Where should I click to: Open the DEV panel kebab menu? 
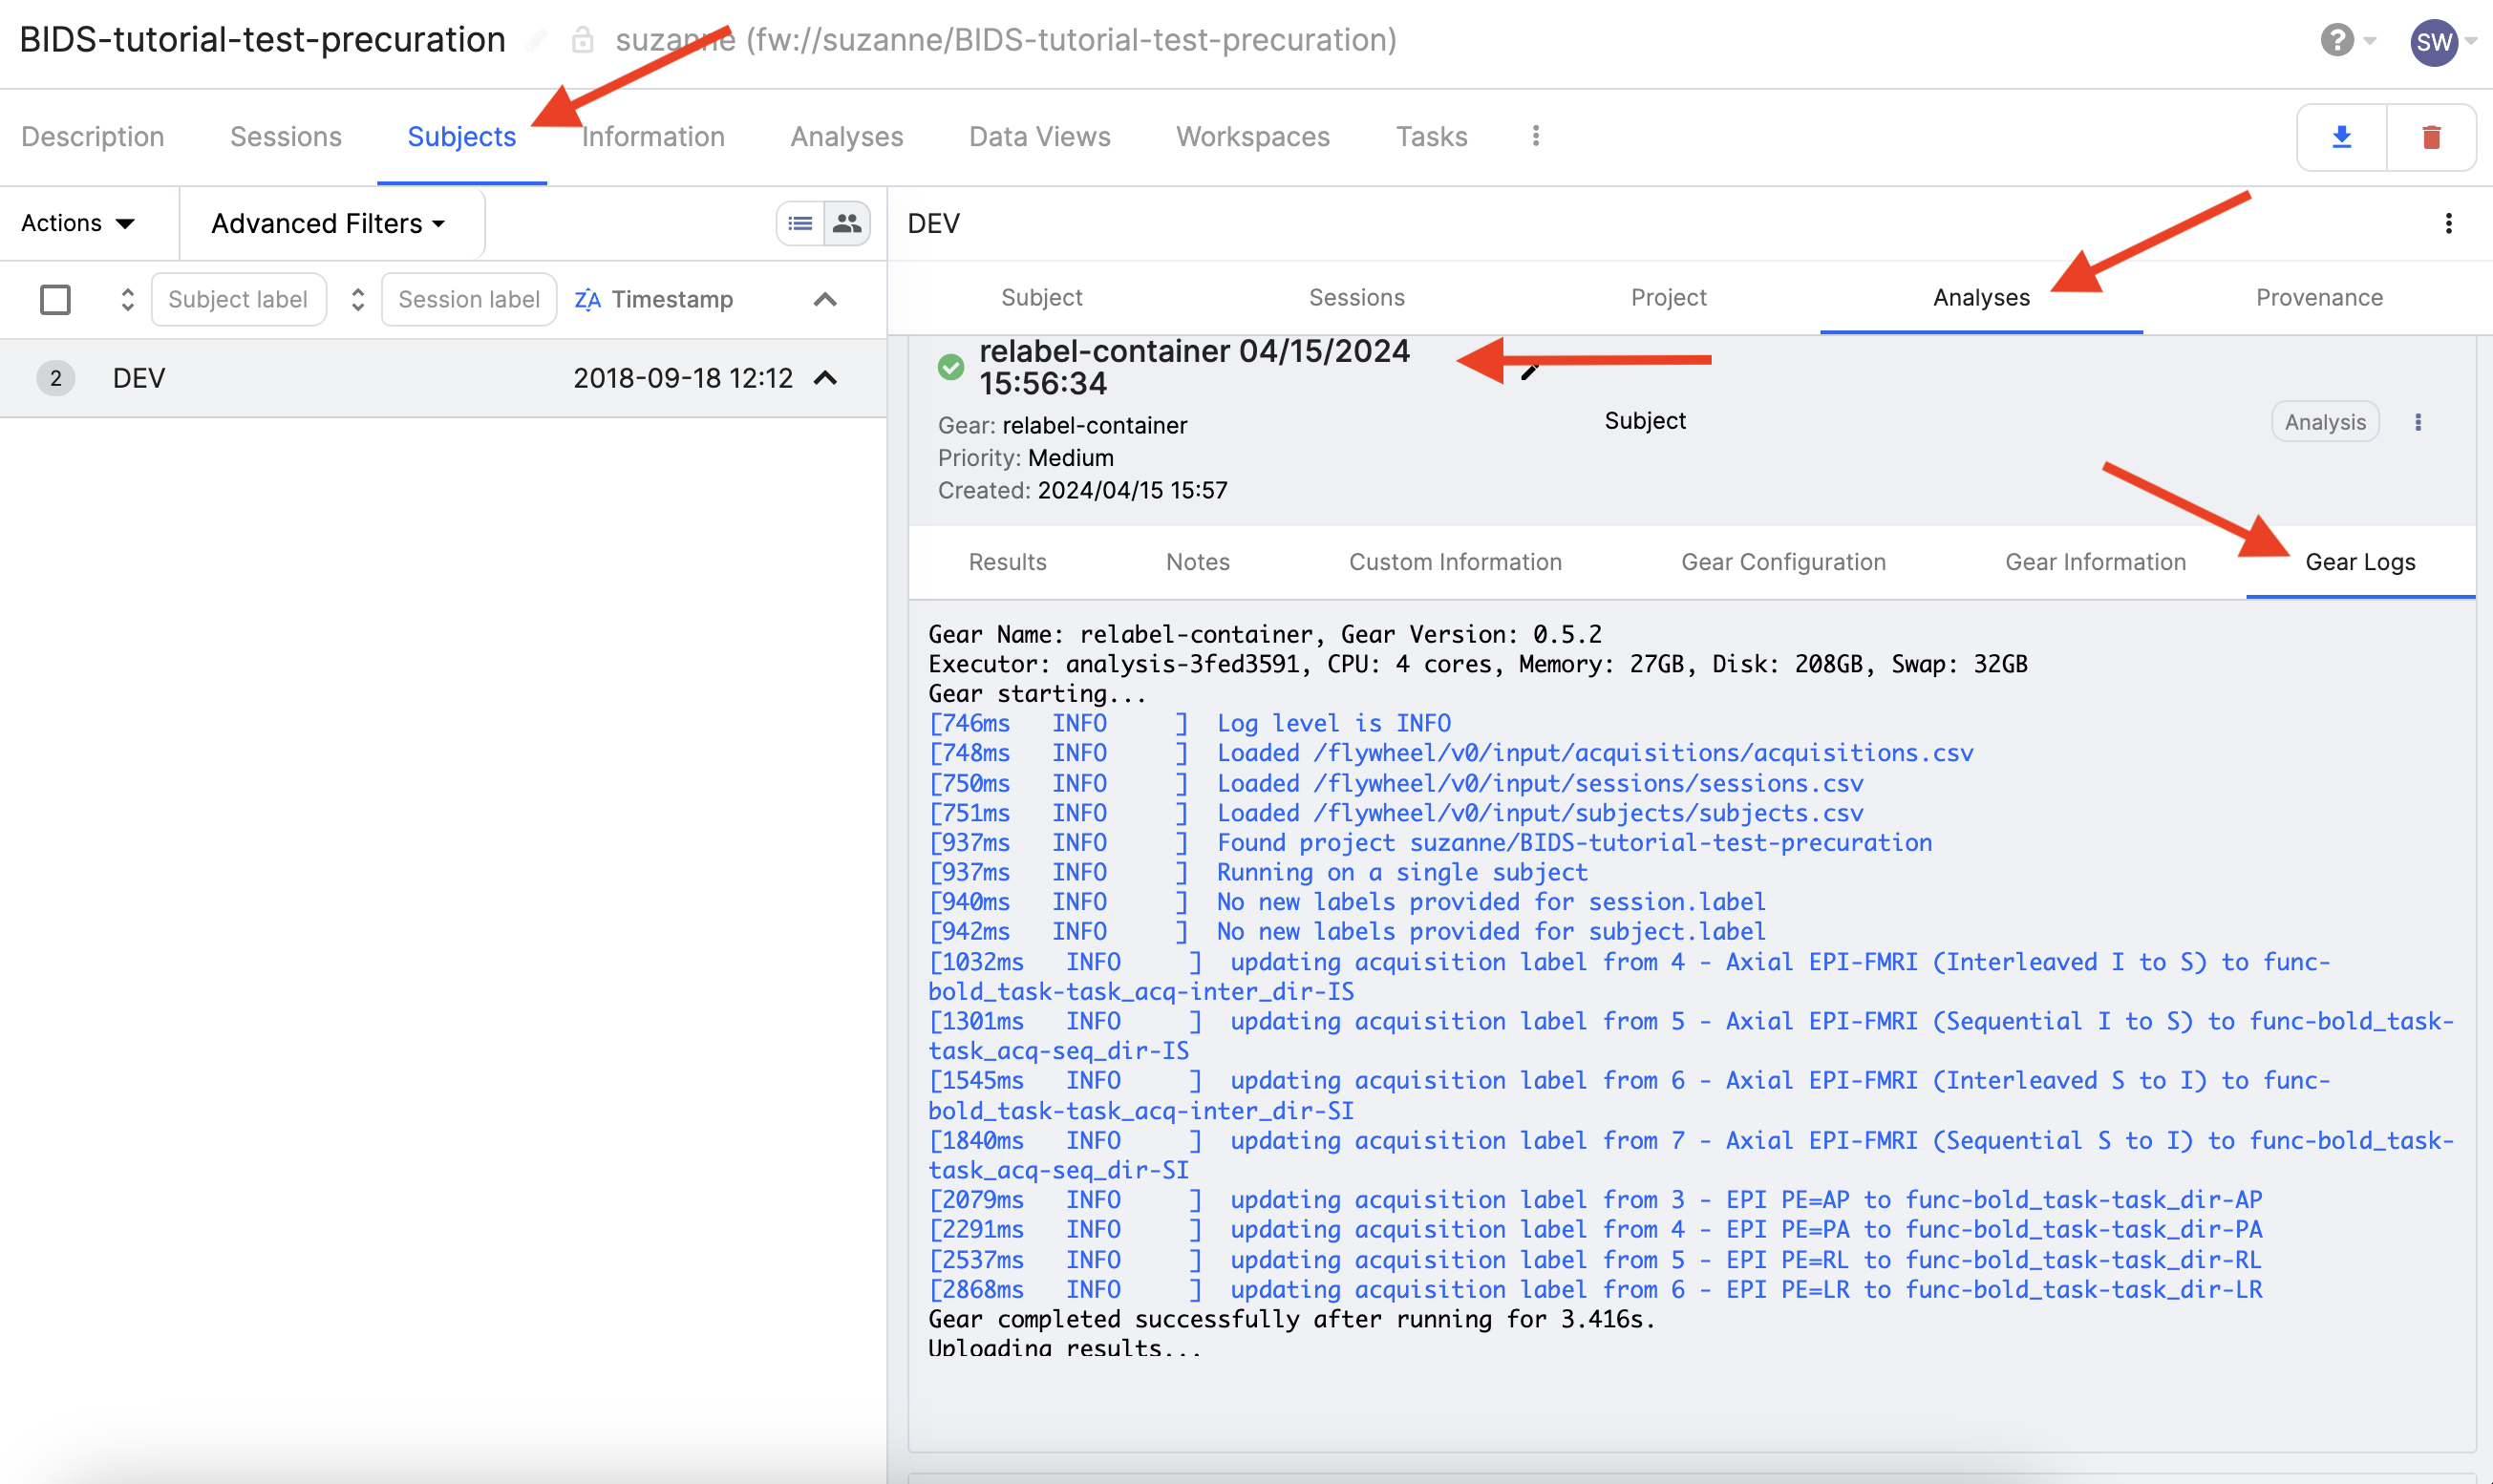coord(2448,223)
